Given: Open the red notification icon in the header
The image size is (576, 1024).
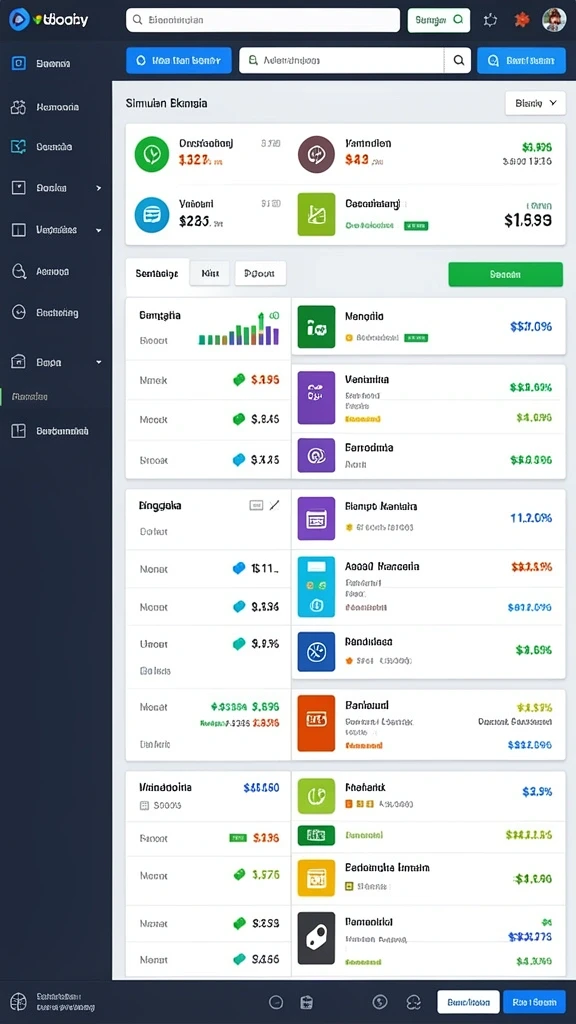Looking at the screenshot, I should tap(522, 20).
